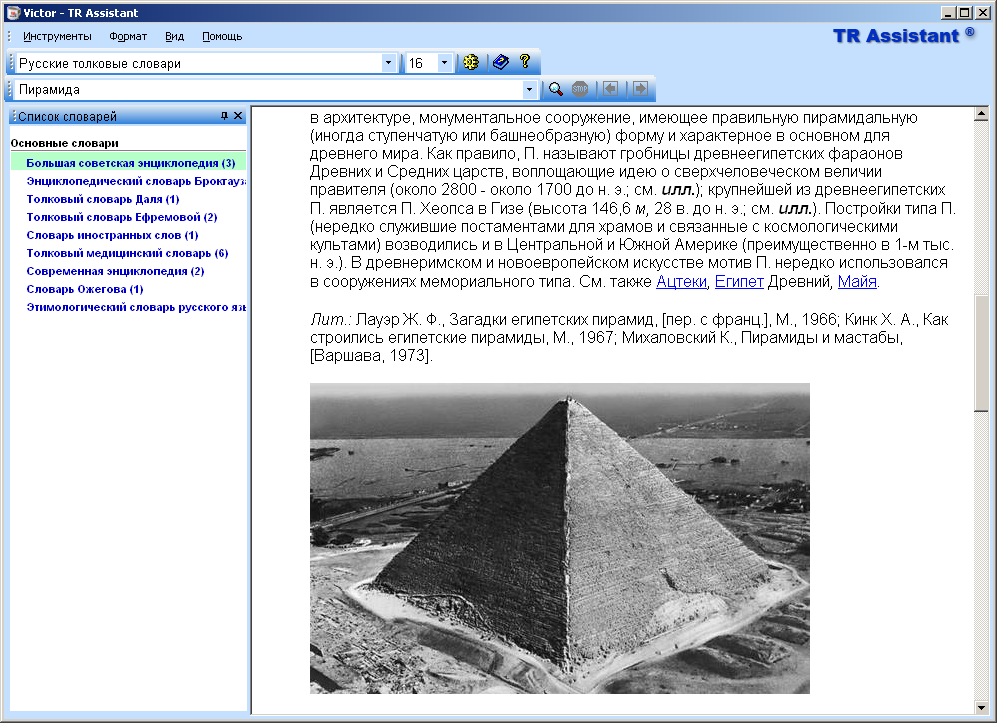Viewport: 997px width, 723px height.
Task: Click the magnifier search icon
Action: (x=556, y=89)
